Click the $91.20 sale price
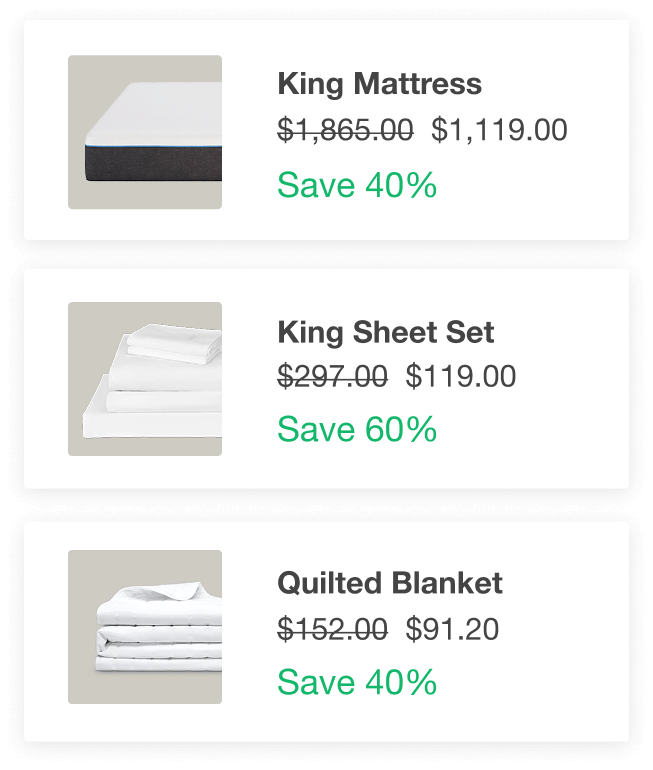Screen dimensions: 653x770 (x=452, y=629)
